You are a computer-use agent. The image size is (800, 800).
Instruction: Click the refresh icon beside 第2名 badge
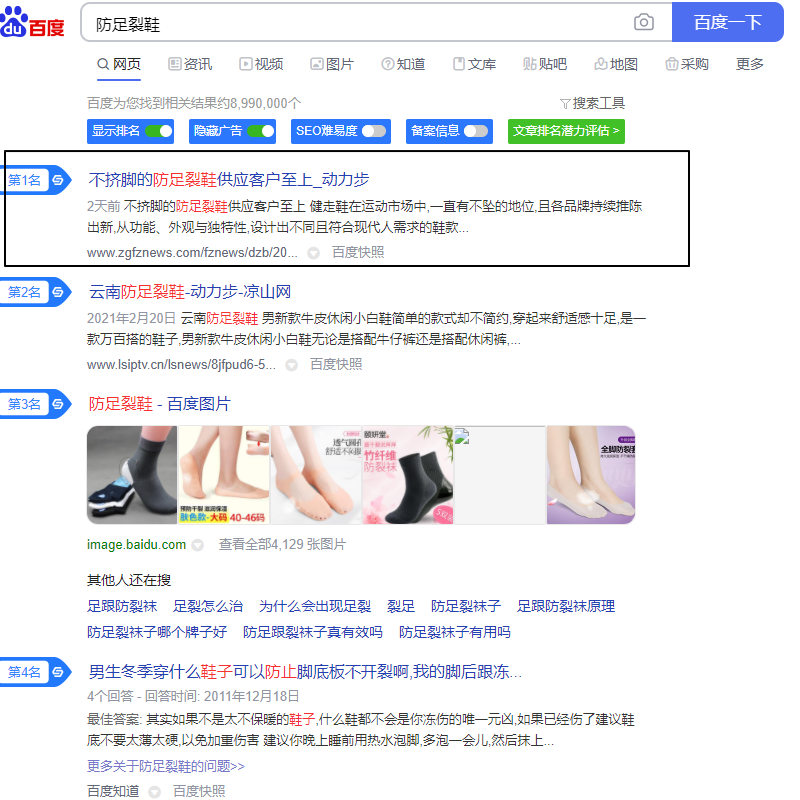tap(58, 292)
